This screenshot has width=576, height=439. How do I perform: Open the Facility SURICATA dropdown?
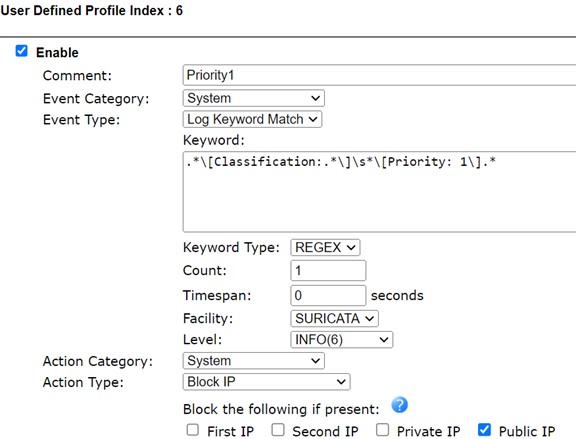pos(334,318)
